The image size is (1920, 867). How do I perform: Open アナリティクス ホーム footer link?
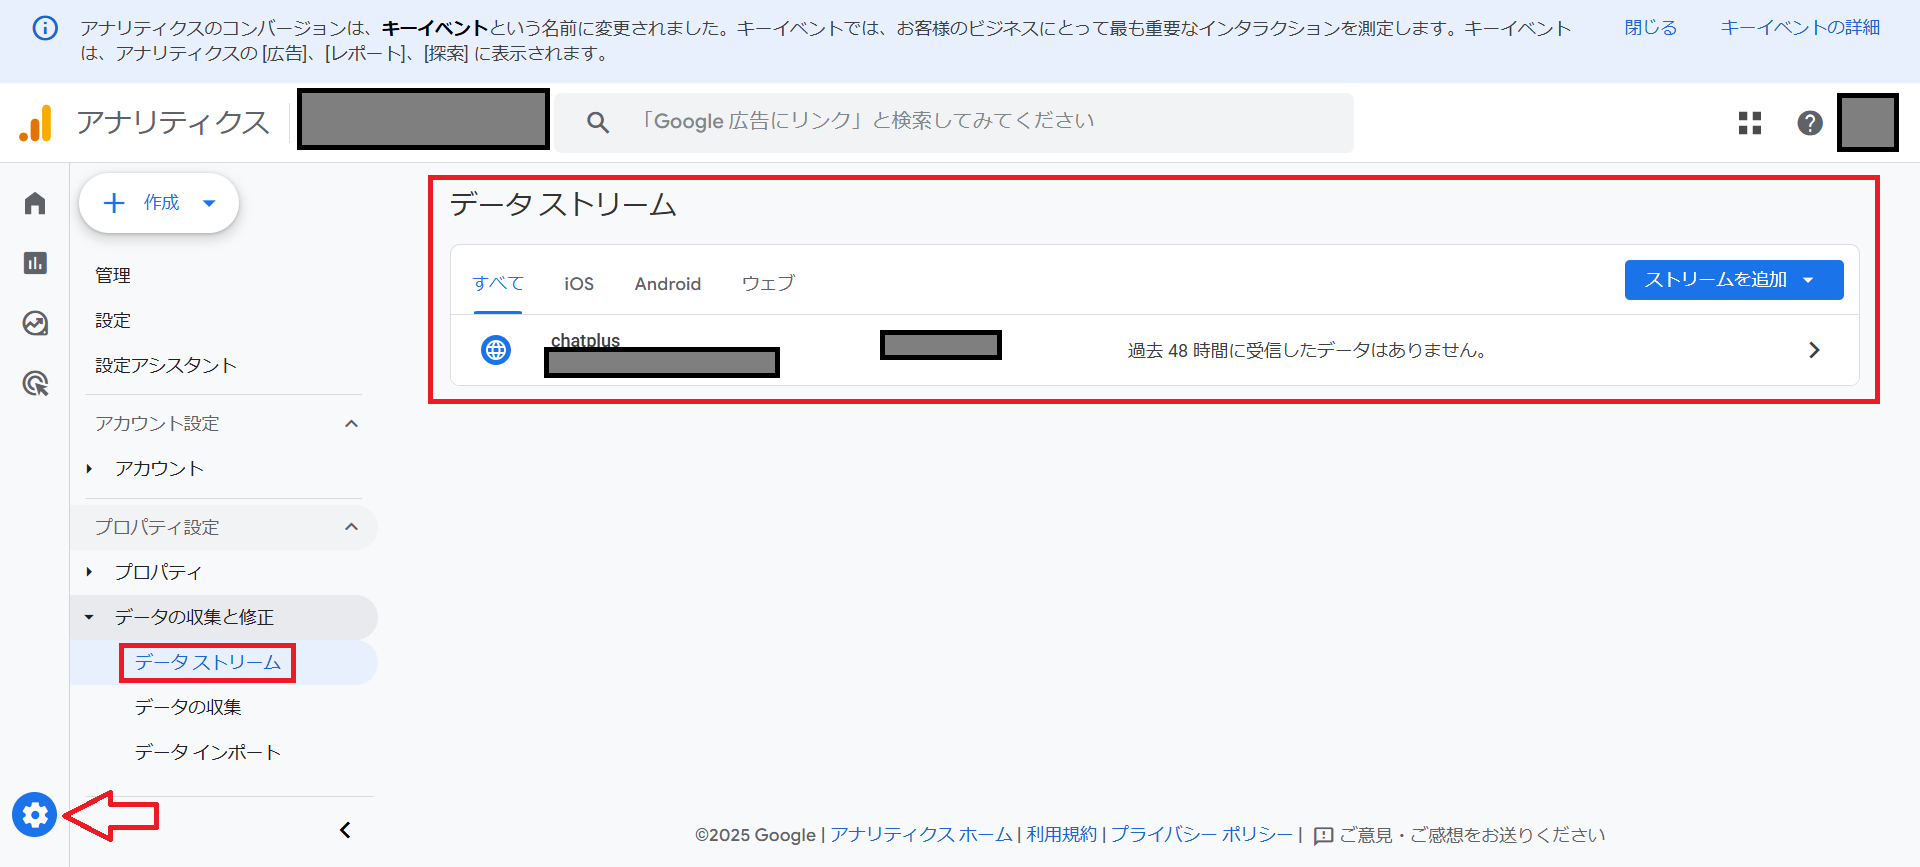tap(921, 835)
